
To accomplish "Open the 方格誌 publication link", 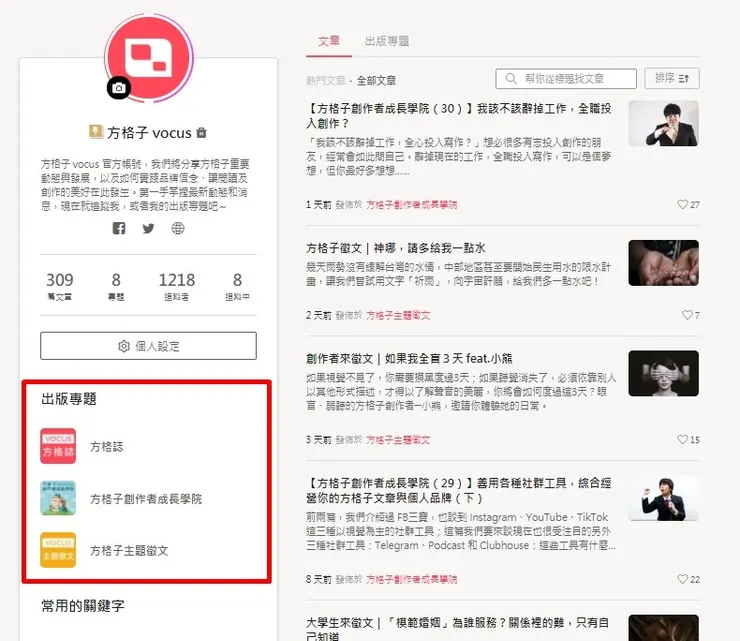I will point(107,447).
